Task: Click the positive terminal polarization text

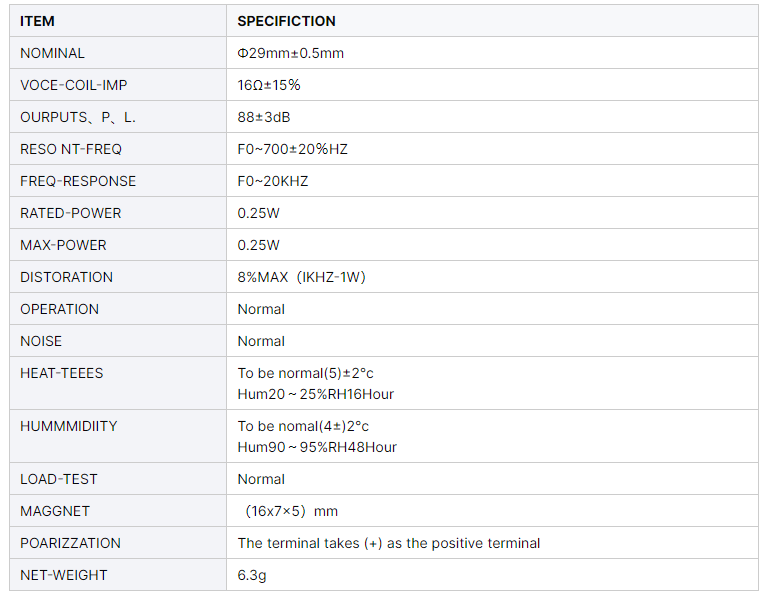Action: pyautogui.click(x=388, y=543)
